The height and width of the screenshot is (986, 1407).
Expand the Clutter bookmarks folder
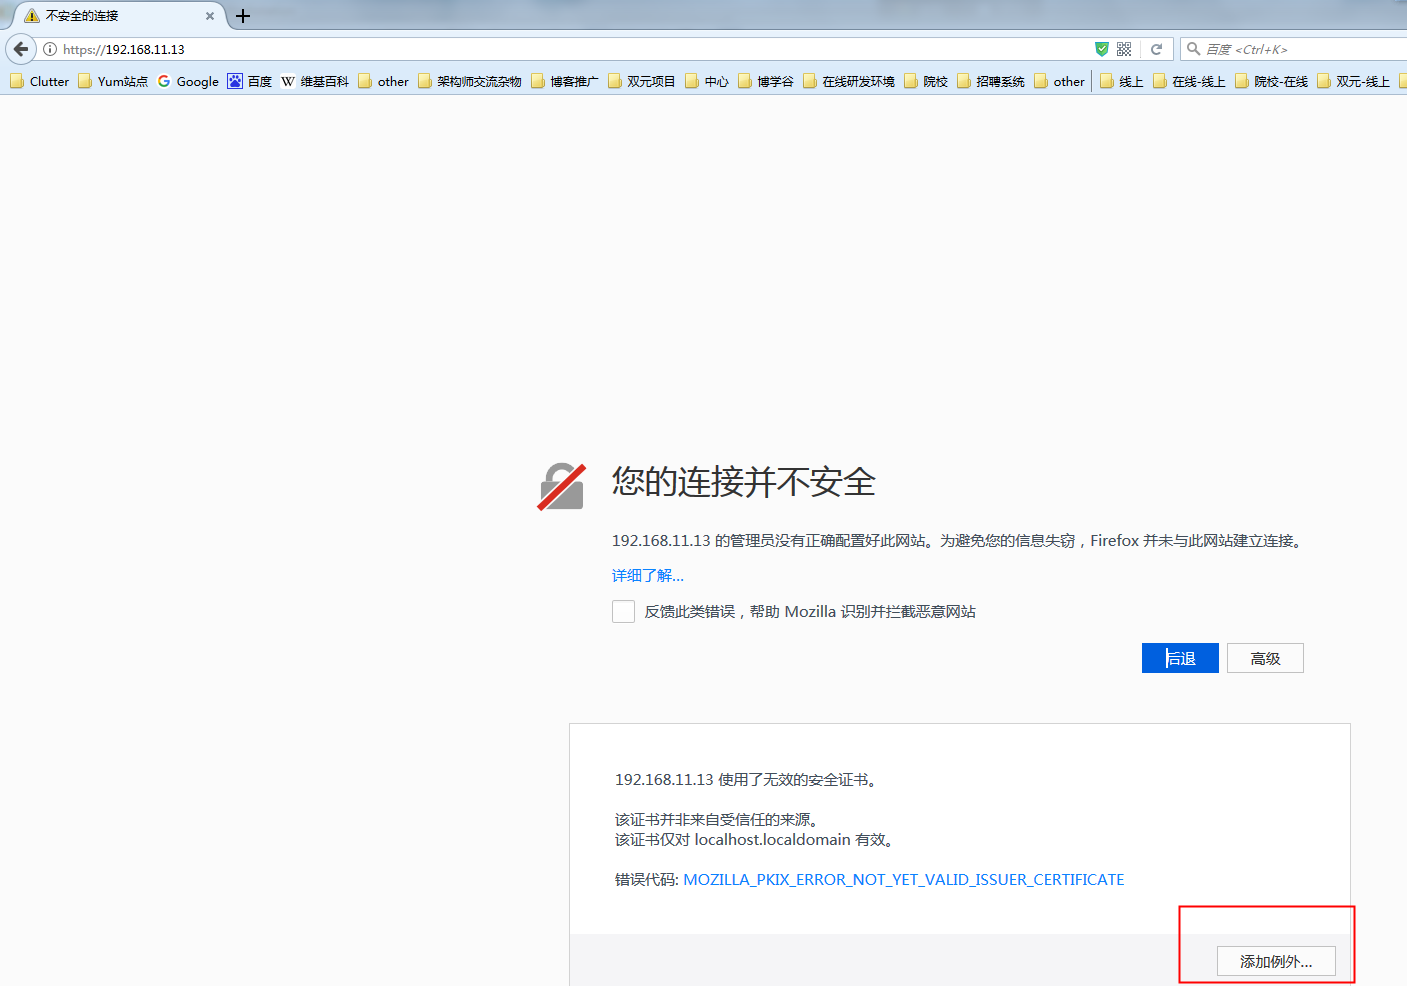pos(40,82)
